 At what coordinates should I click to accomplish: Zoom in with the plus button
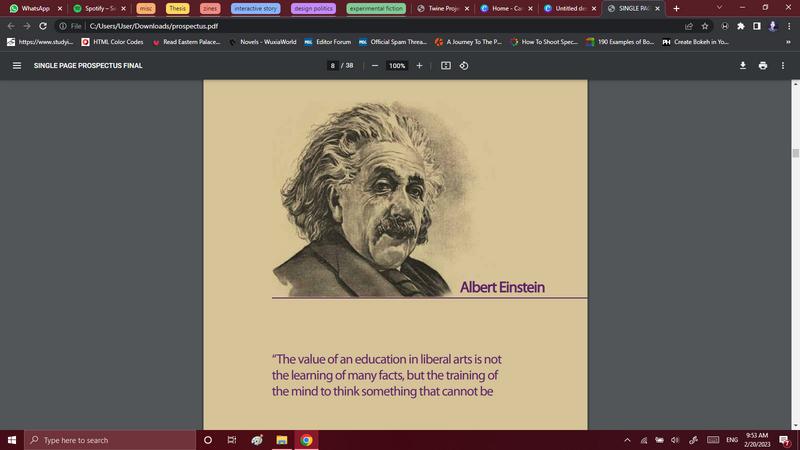(x=419, y=65)
